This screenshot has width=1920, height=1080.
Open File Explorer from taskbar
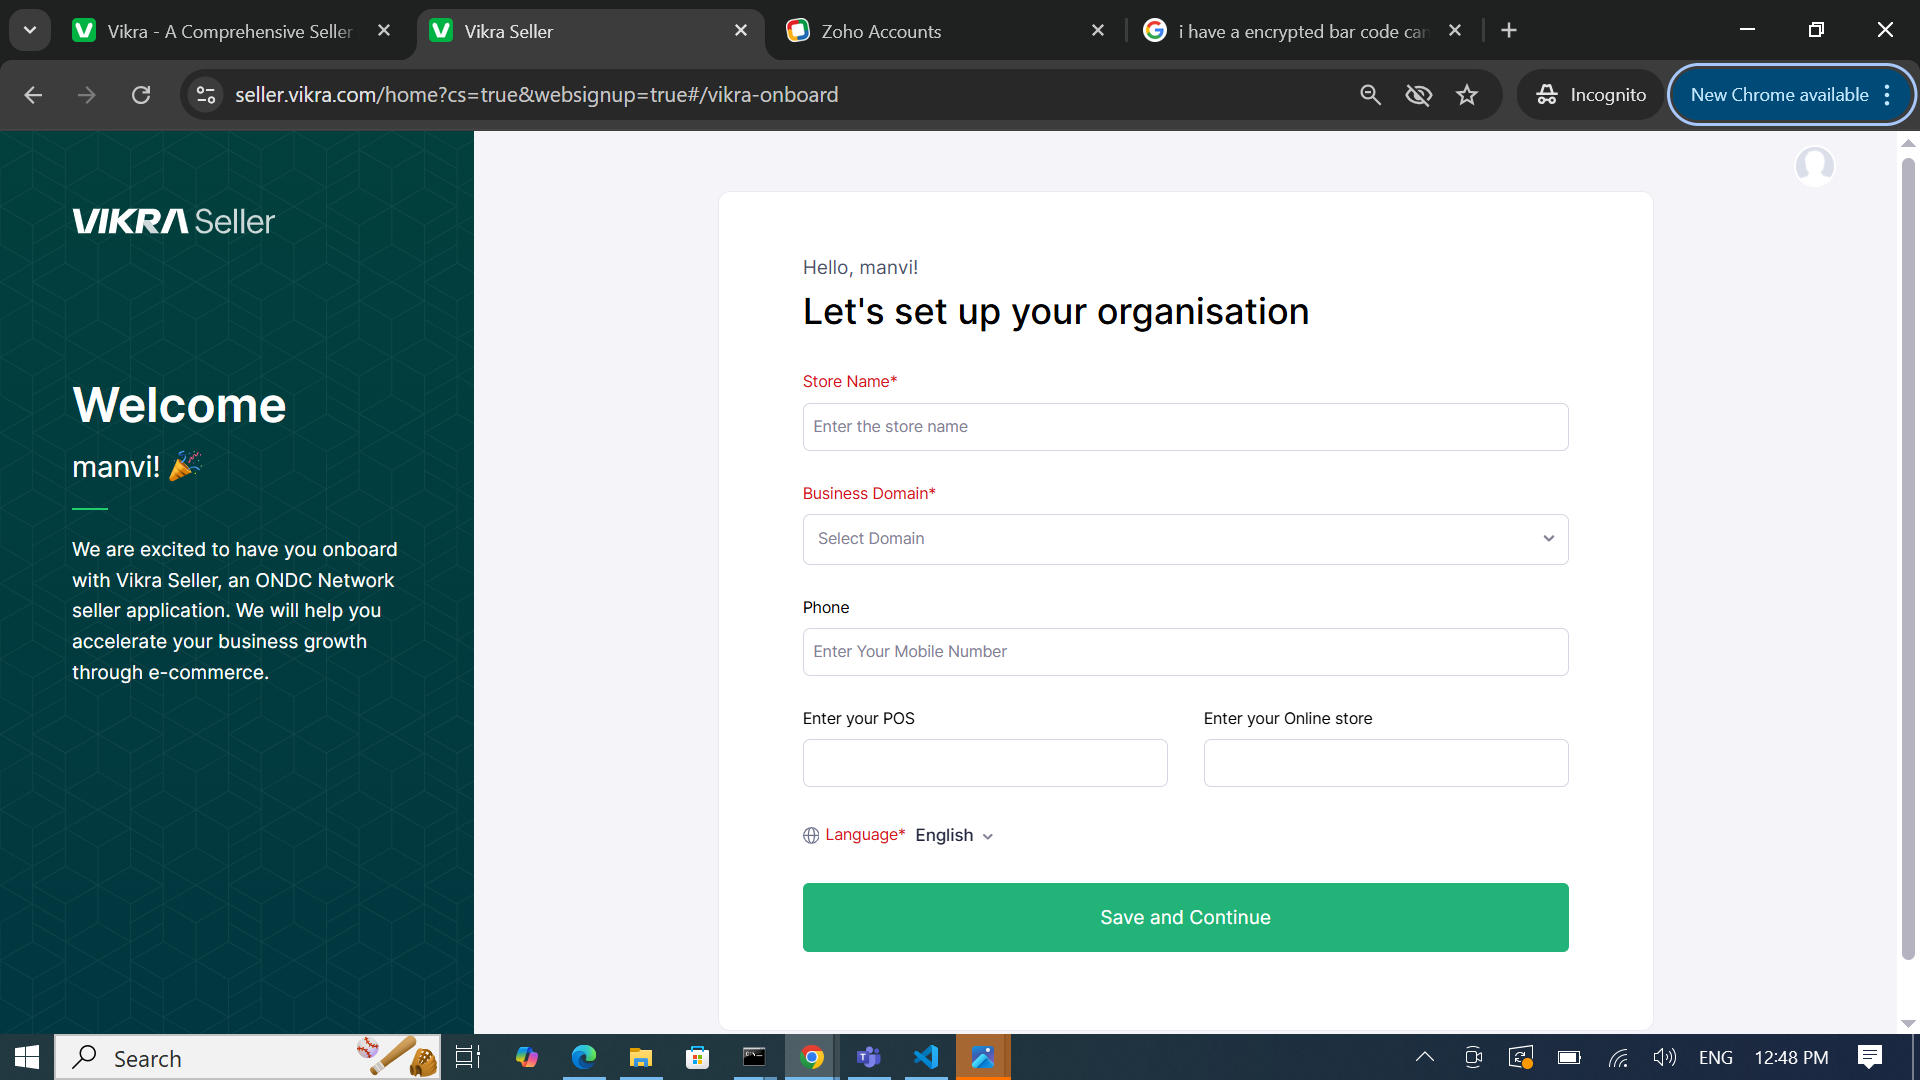(x=640, y=1057)
